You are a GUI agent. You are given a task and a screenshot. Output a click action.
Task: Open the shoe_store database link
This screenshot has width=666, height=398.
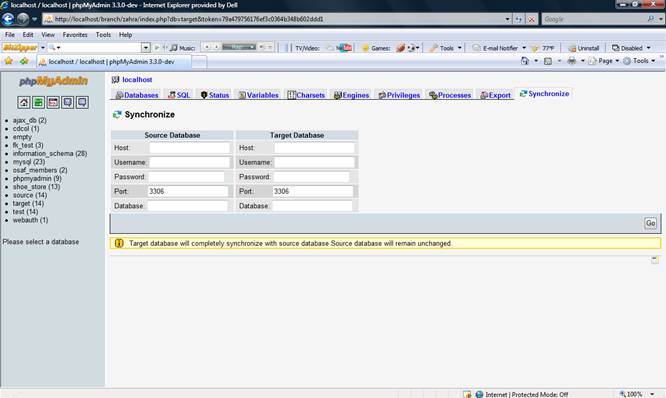click(36, 187)
